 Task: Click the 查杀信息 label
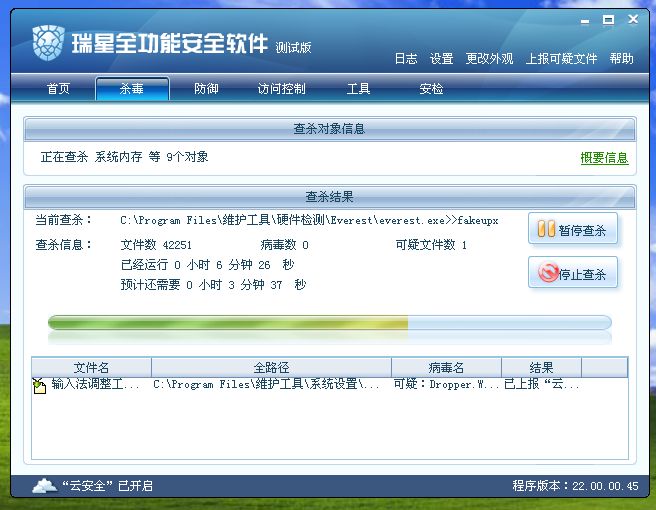[x=64, y=245]
